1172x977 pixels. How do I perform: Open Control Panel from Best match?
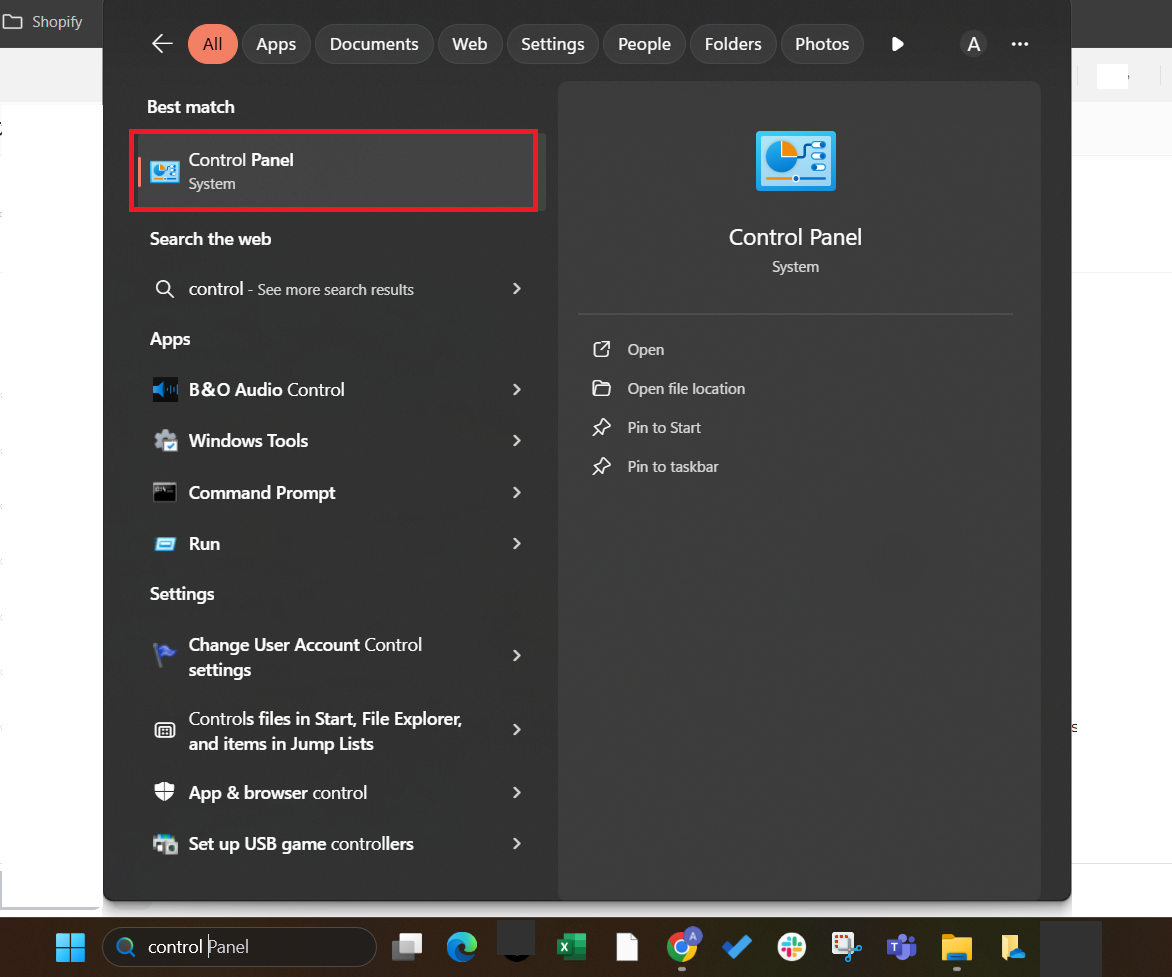[335, 171]
